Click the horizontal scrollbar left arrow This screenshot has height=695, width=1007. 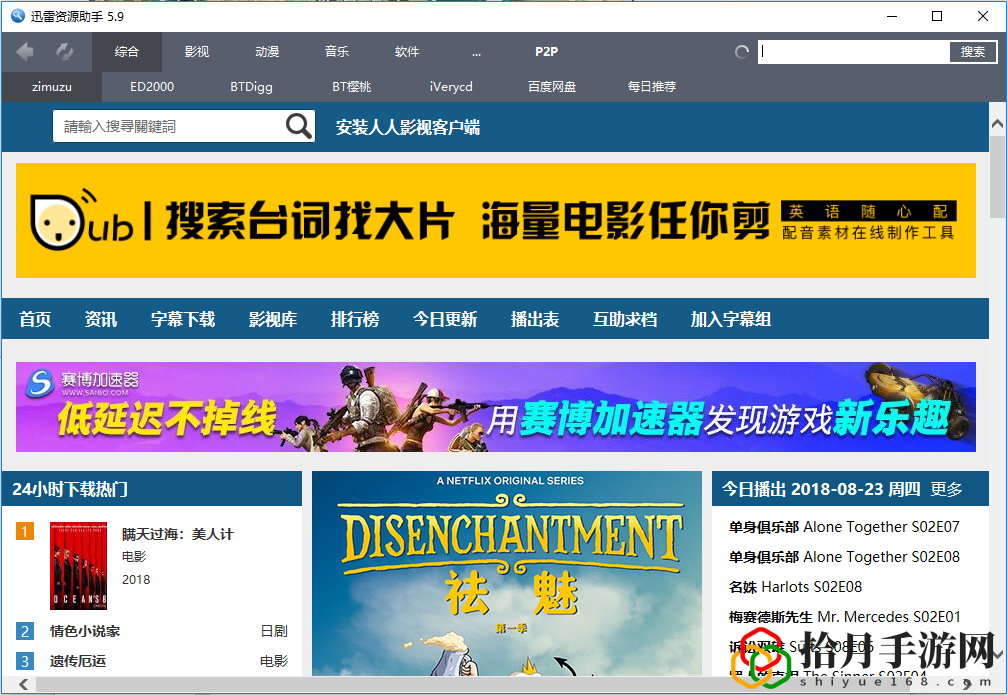pyautogui.click(x=24, y=685)
